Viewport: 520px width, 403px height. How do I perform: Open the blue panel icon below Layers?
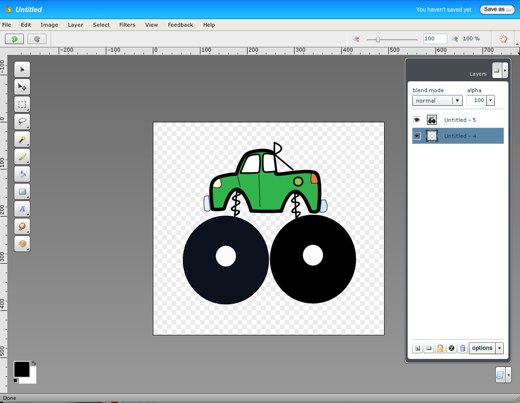500,375
